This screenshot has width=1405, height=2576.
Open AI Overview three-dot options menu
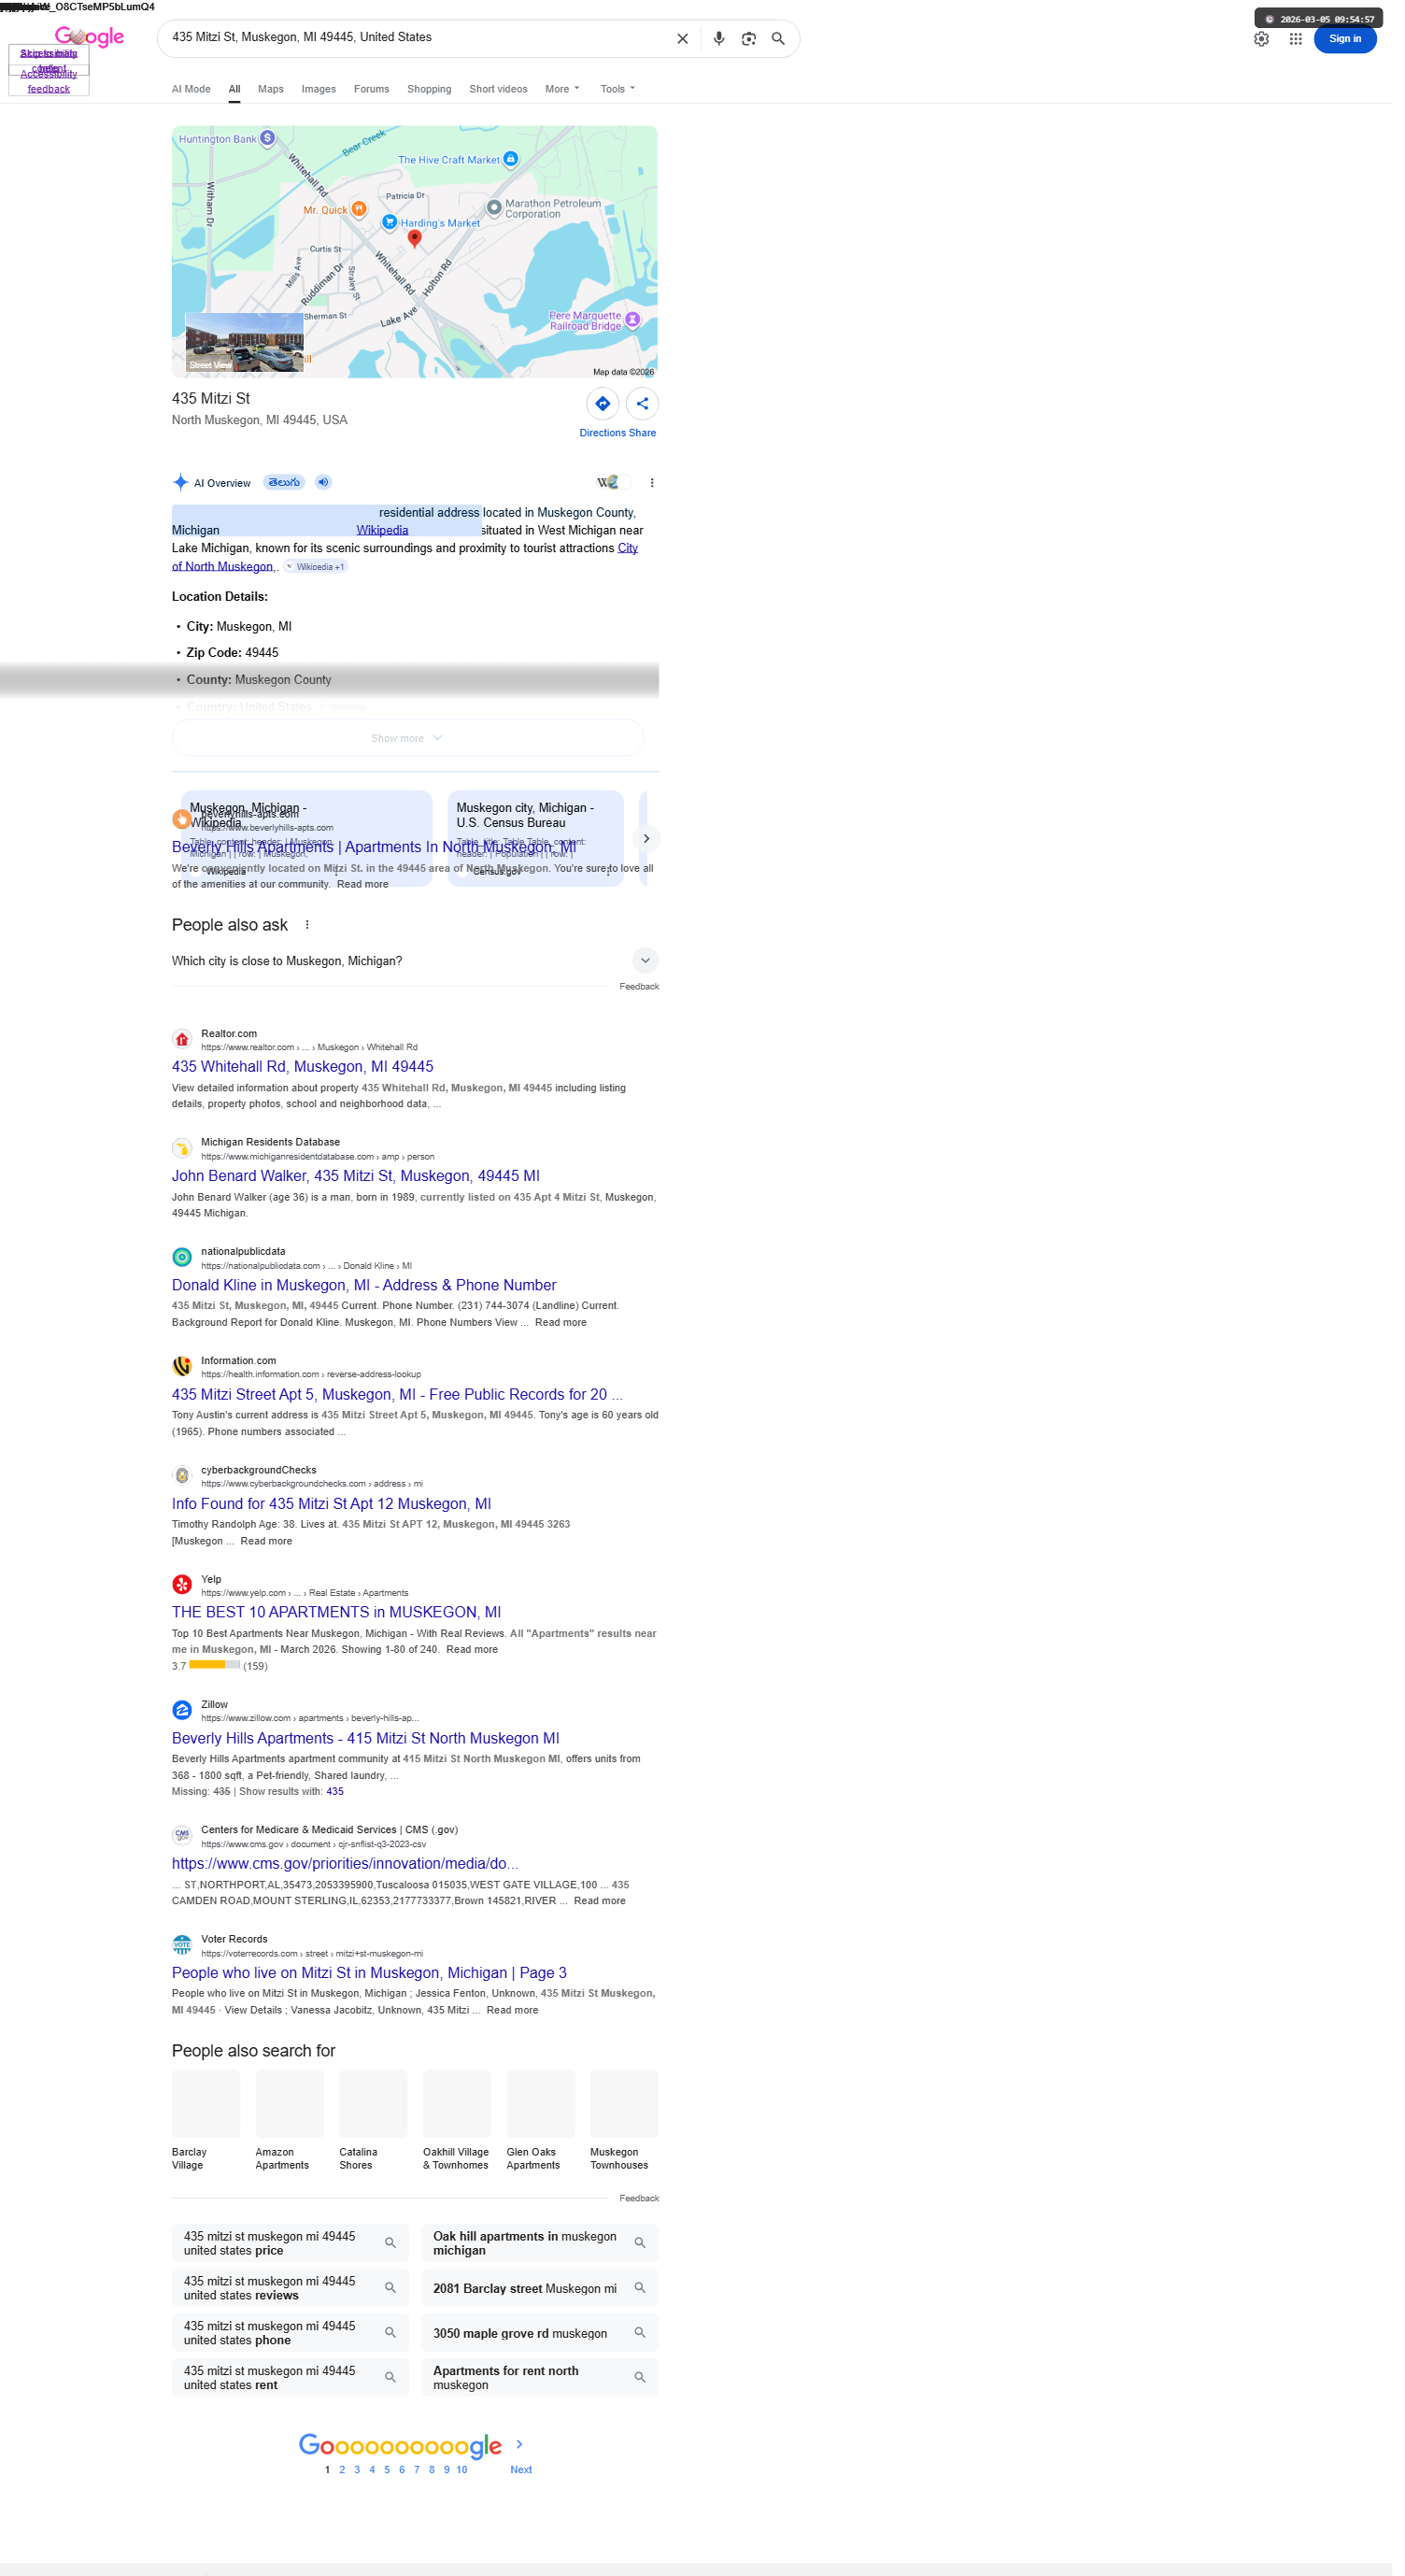pos(652,483)
